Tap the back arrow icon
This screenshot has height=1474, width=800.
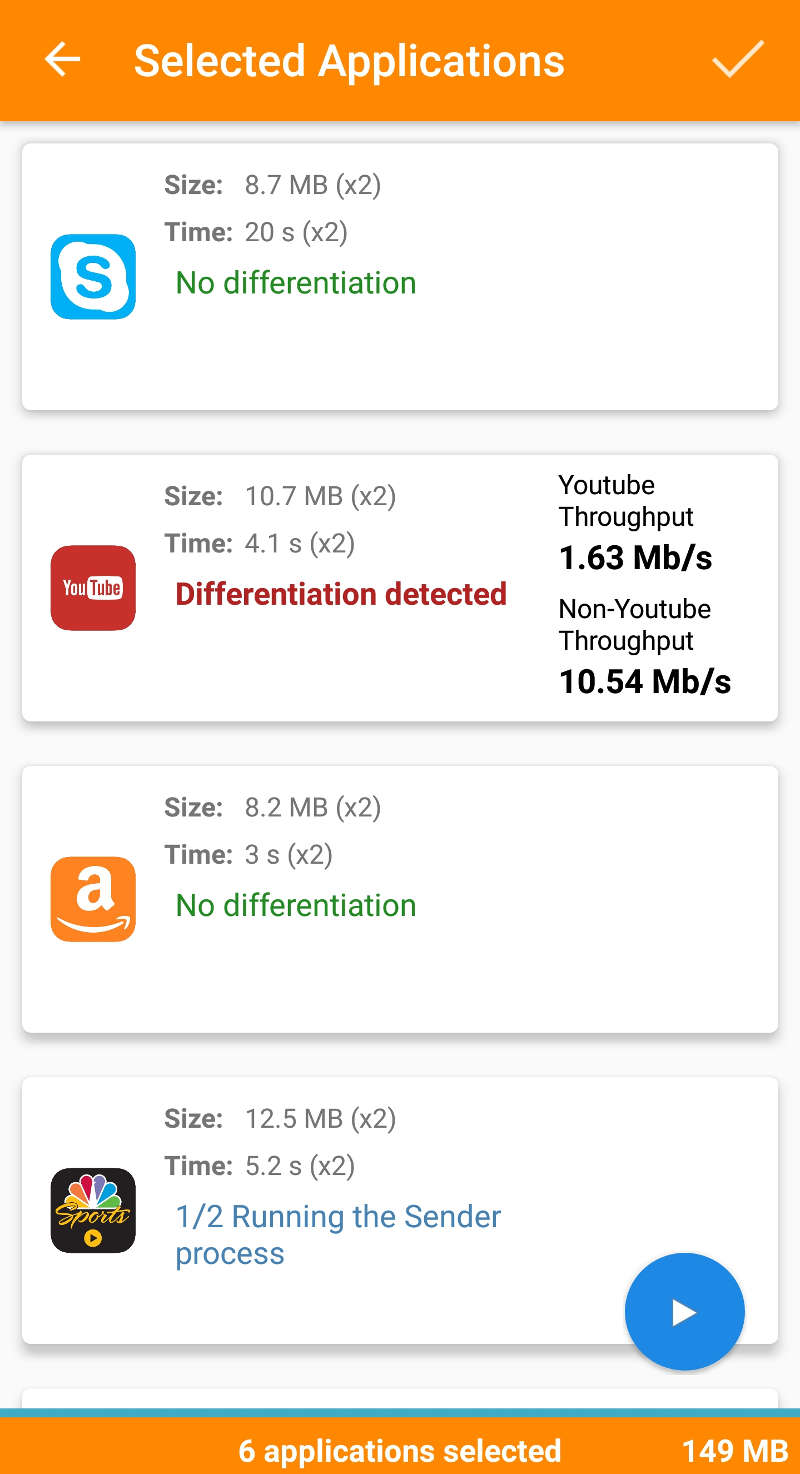62,60
